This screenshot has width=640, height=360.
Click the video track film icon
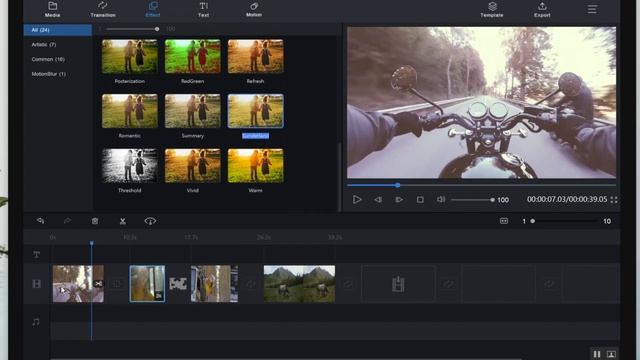click(36, 284)
